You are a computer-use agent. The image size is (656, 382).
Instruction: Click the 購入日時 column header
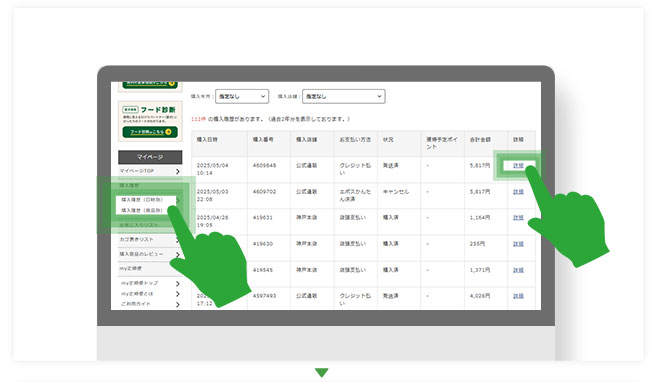207,140
